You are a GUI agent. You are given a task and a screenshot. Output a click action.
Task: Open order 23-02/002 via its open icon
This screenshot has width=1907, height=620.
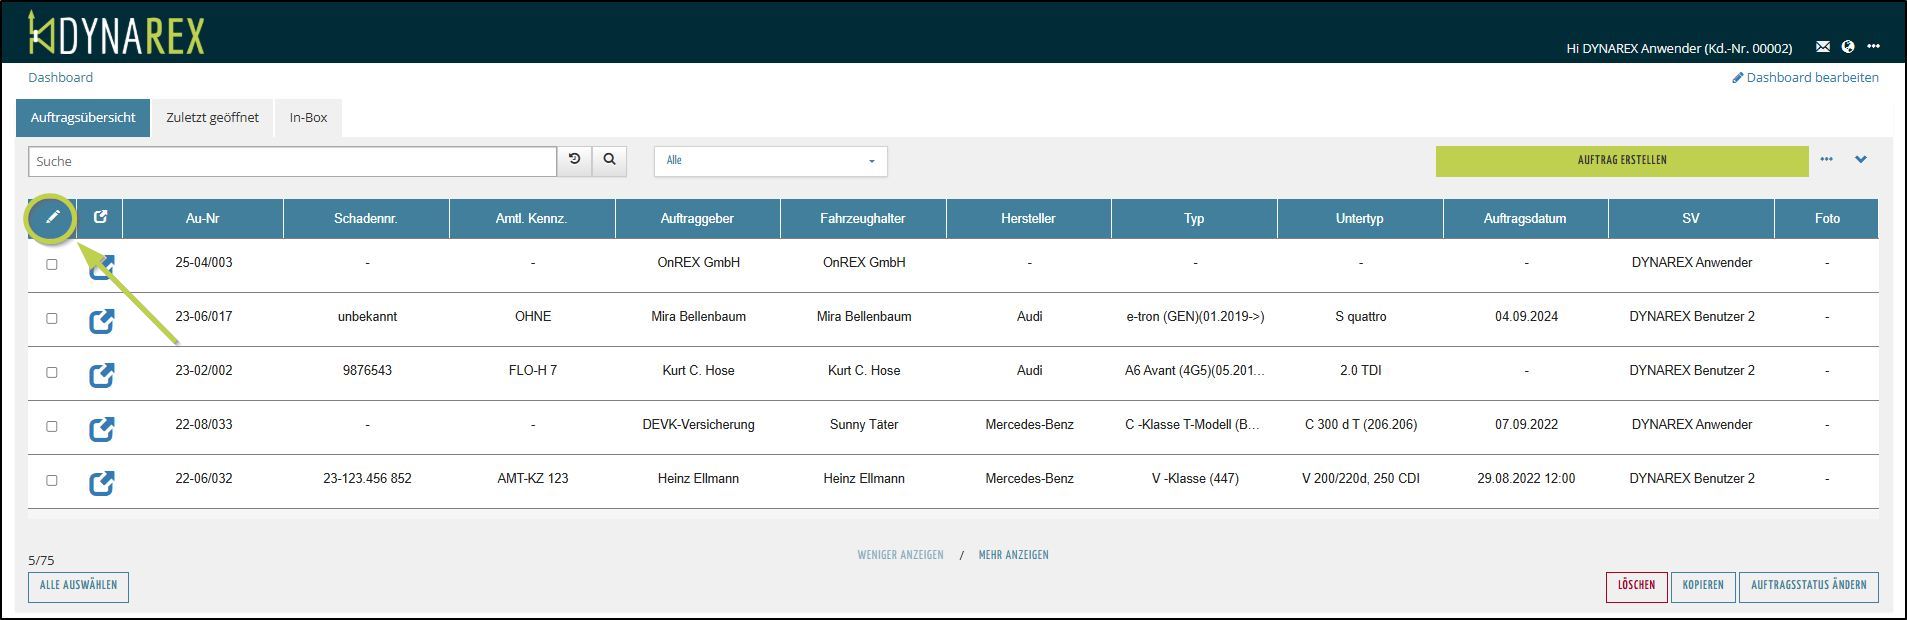102,375
